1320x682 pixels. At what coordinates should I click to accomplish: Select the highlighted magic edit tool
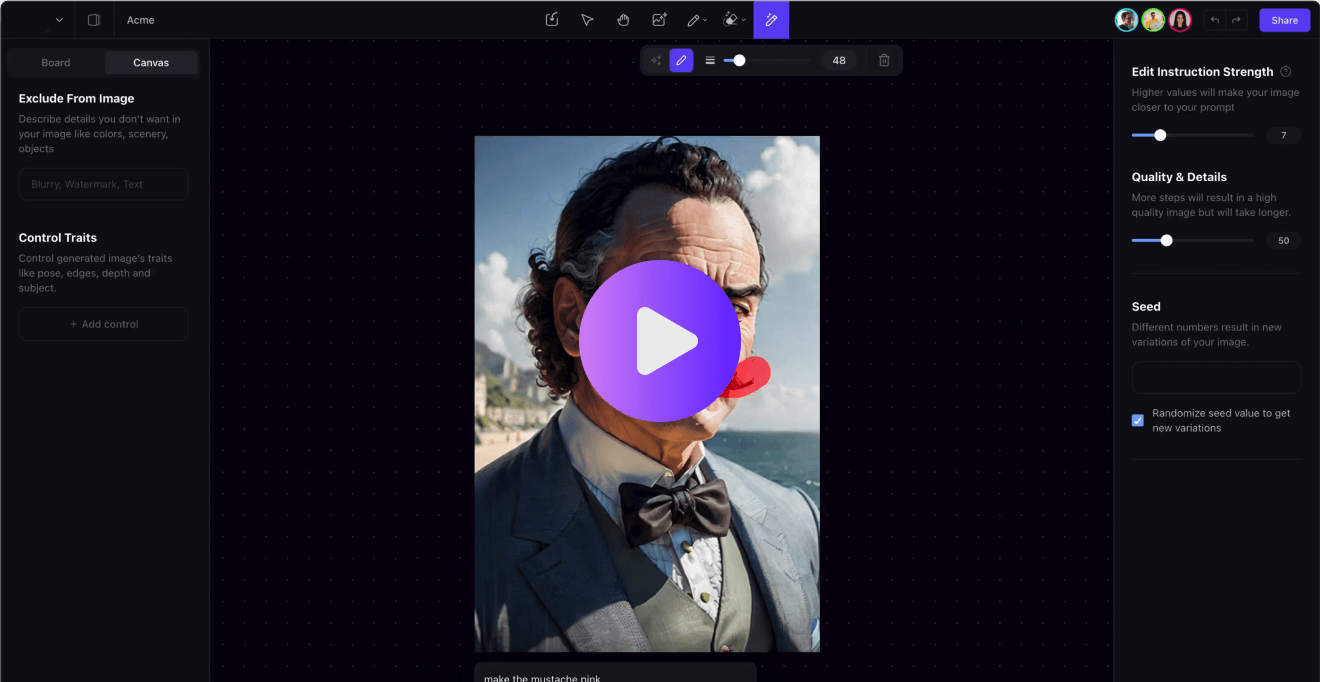771,20
